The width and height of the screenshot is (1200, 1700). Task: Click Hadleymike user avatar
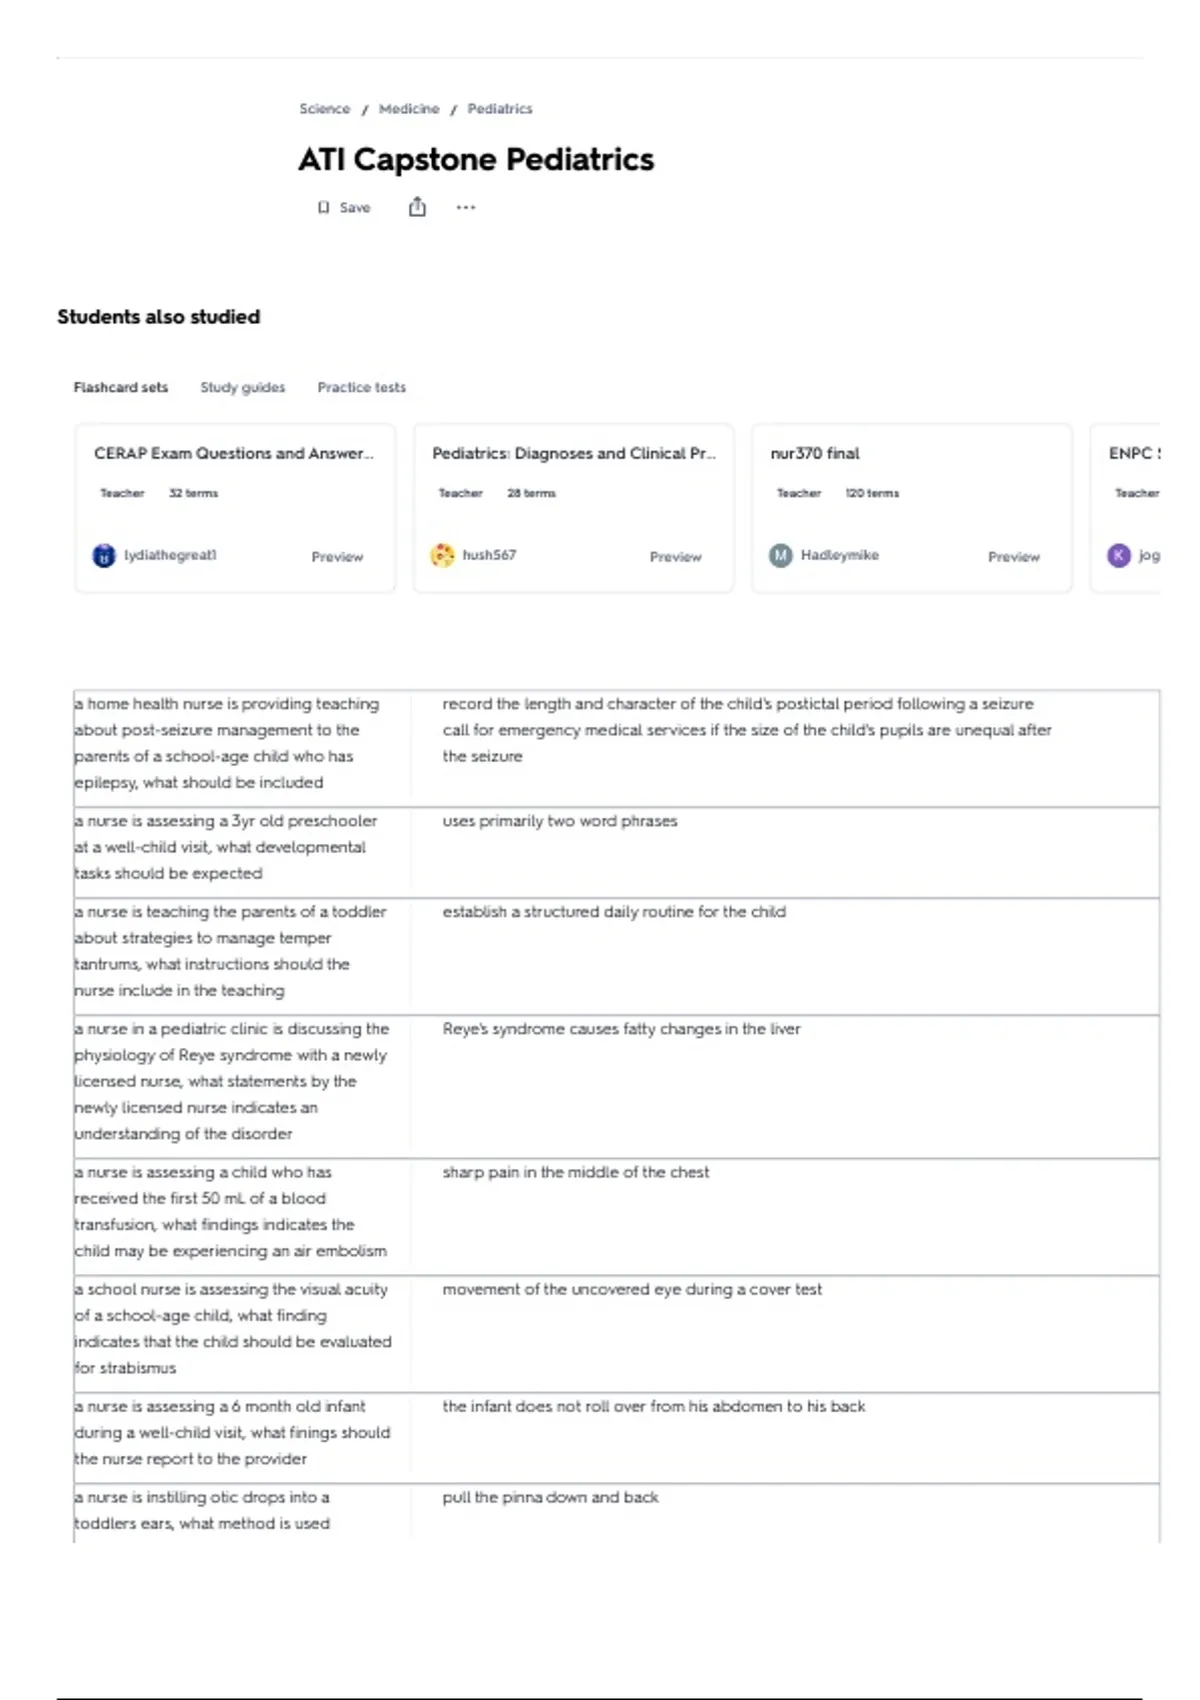pyautogui.click(x=780, y=555)
